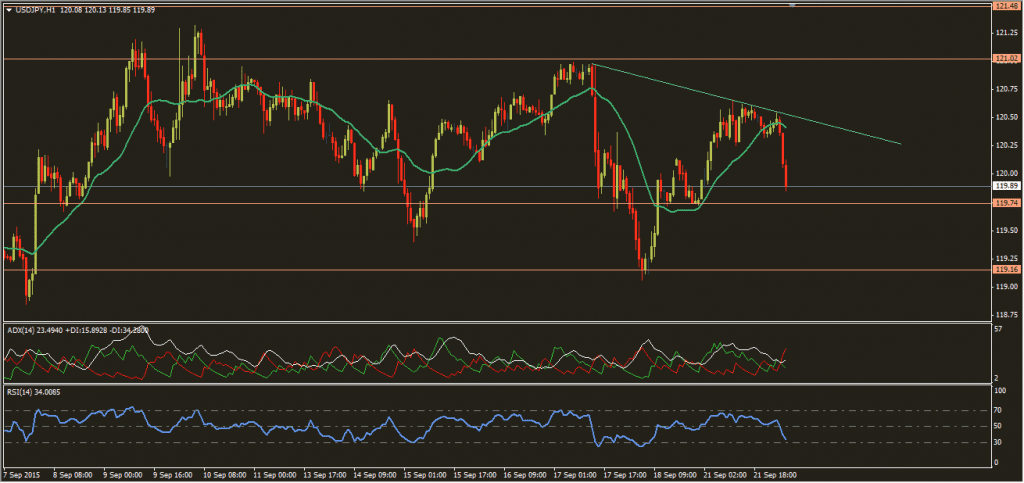The image size is (1024, 483).
Task: Click the RSI scale value 70
Action: [997, 411]
